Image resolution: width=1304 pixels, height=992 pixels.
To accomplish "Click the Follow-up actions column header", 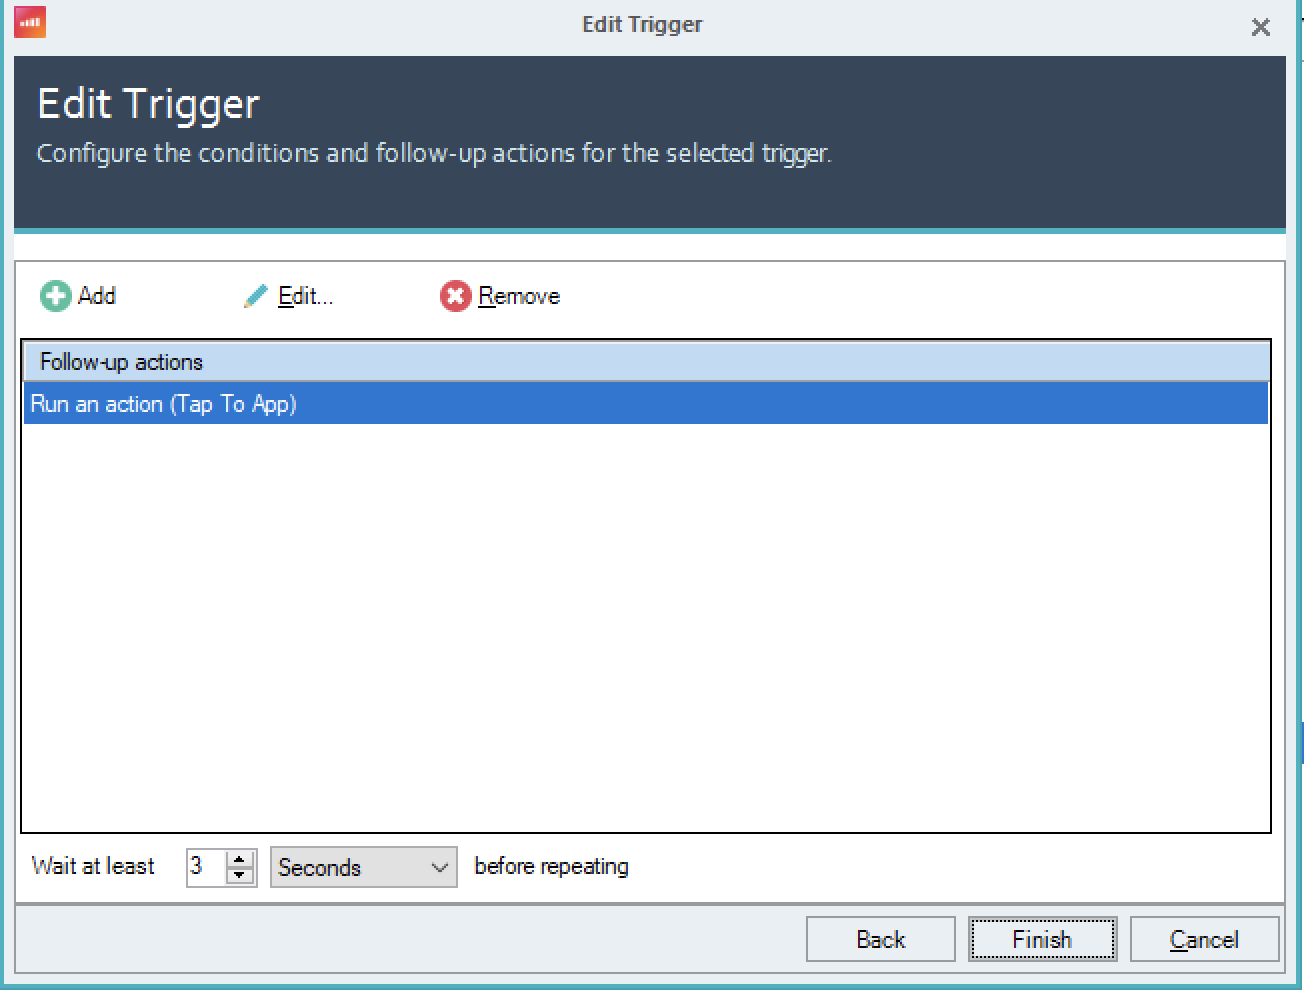I will pyautogui.click(x=645, y=362).
